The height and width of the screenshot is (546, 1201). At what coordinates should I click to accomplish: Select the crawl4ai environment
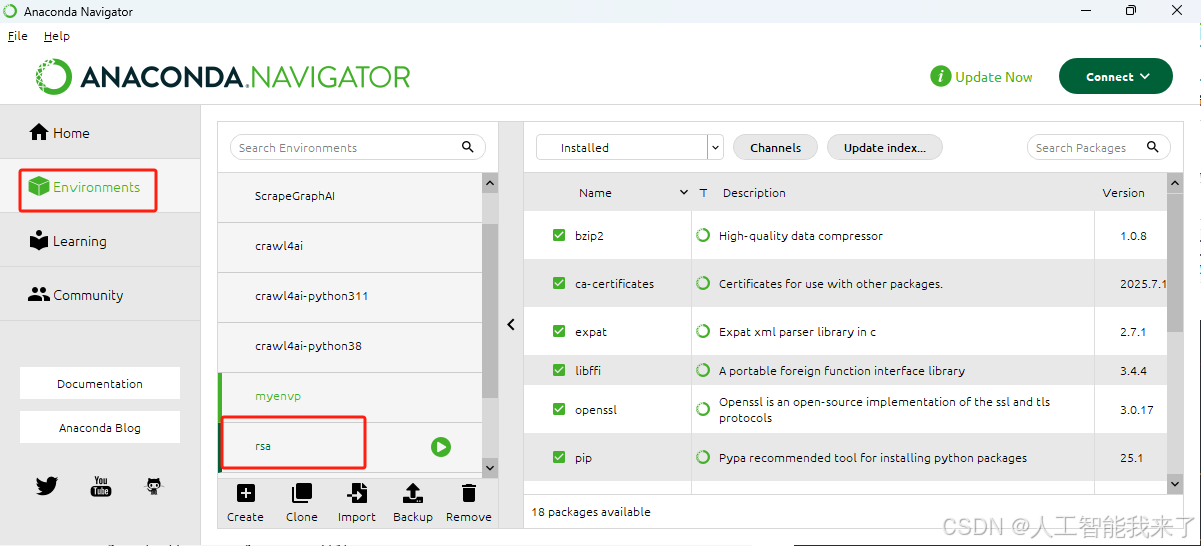(x=350, y=247)
